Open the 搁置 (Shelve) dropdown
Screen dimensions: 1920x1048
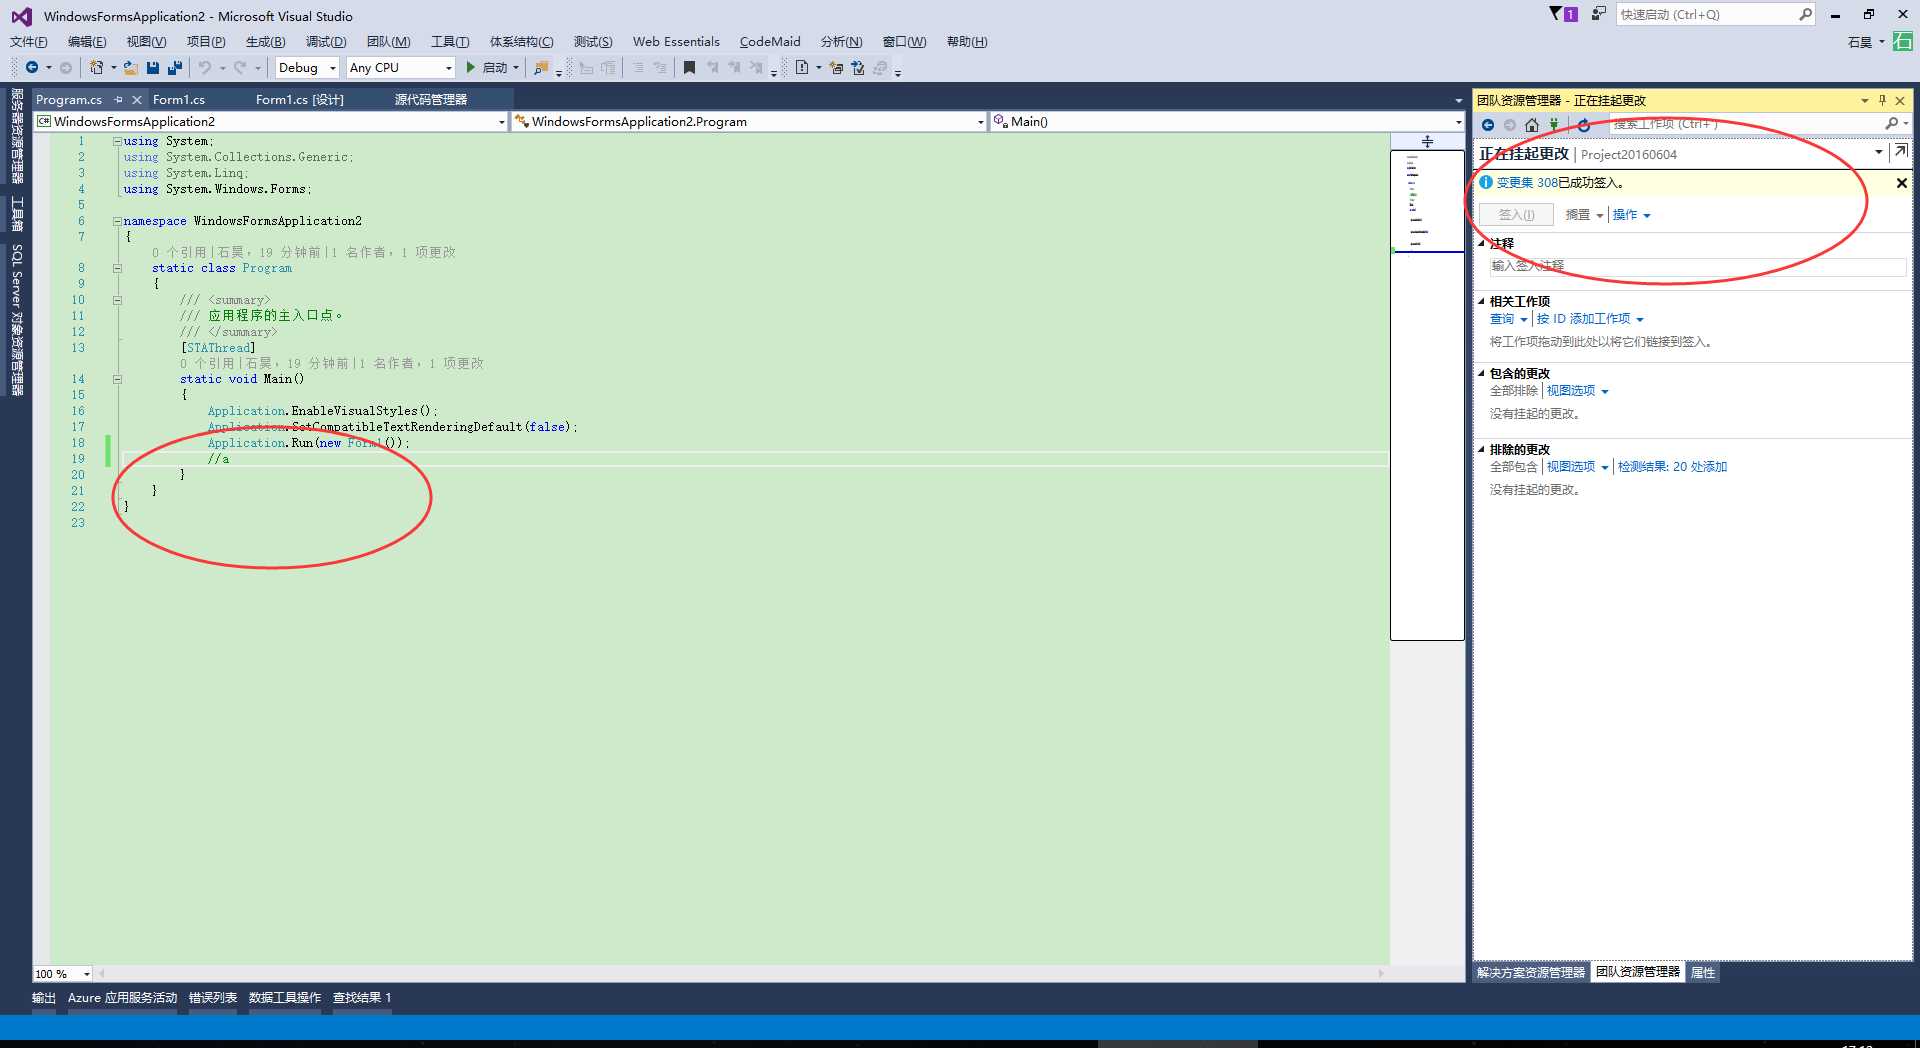point(1584,215)
